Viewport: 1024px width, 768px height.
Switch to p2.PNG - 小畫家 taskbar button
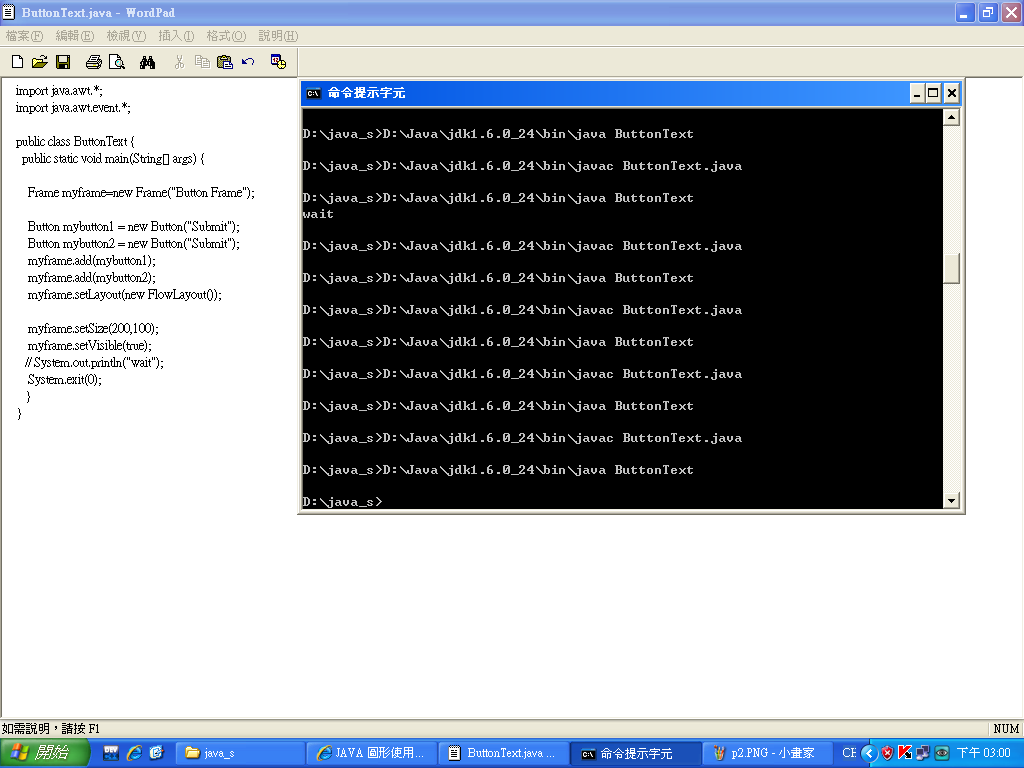pyautogui.click(x=766, y=753)
